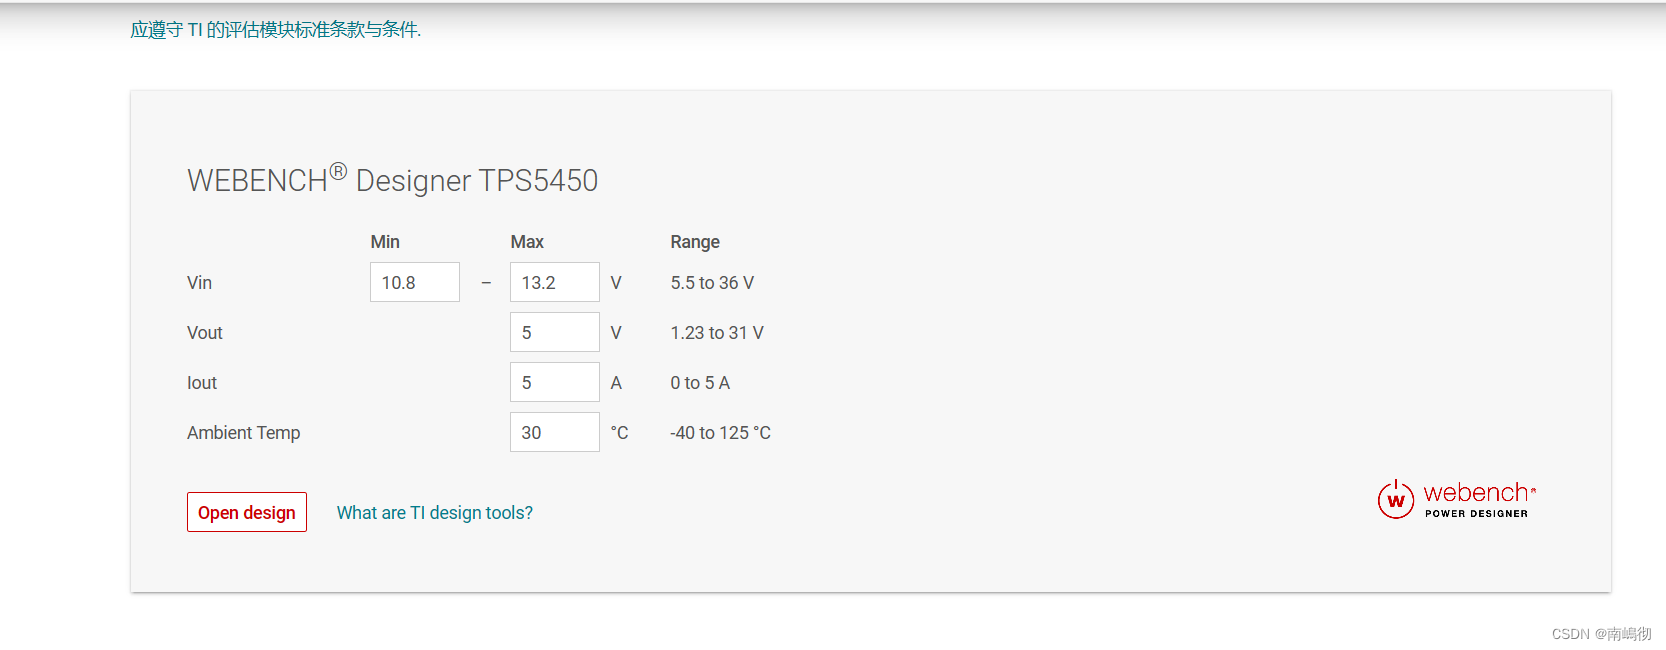Viewport: 1666px width, 650px height.
Task: Open the design with Open design button
Action: tap(247, 512)
